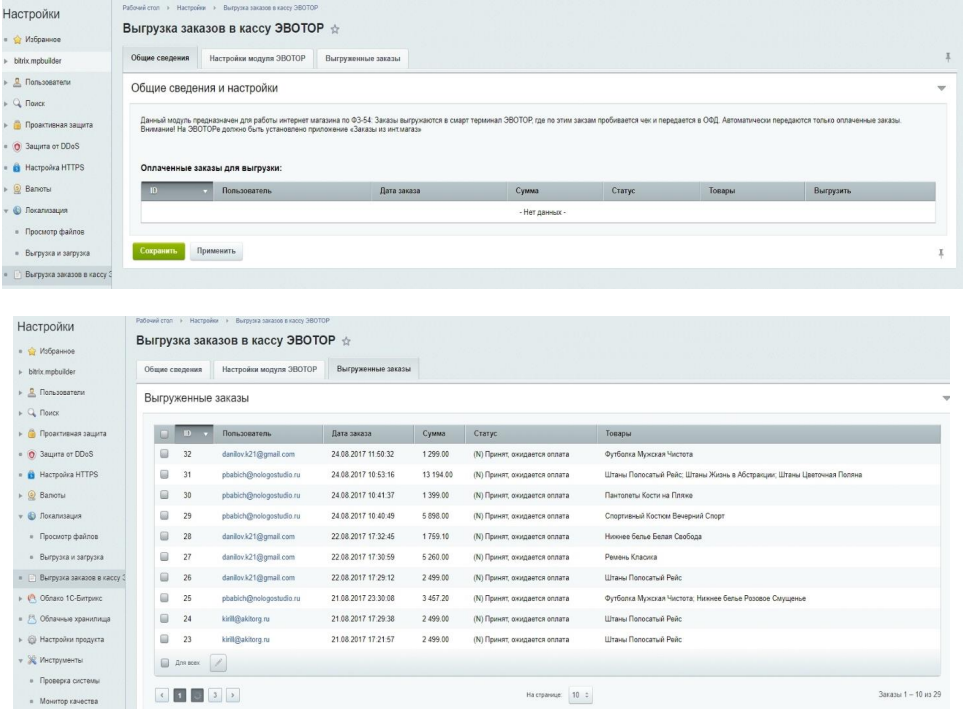Open Проактивная защита lock in bottom sidebar

[32, 433]
